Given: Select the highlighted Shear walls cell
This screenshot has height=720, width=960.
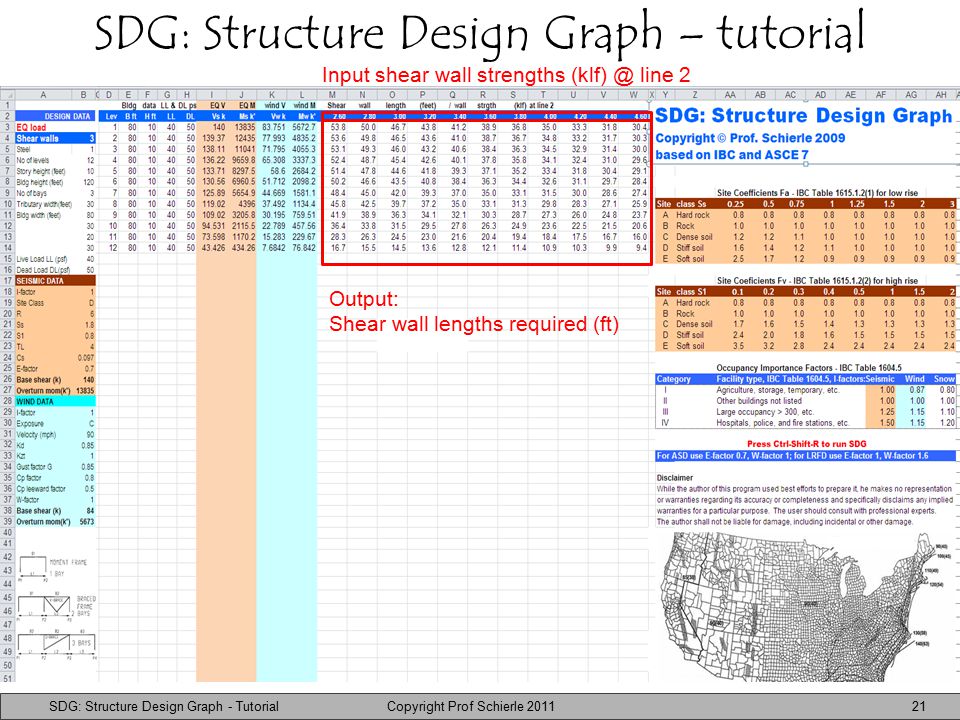Looking at the screenshot, I should point(55,138).
